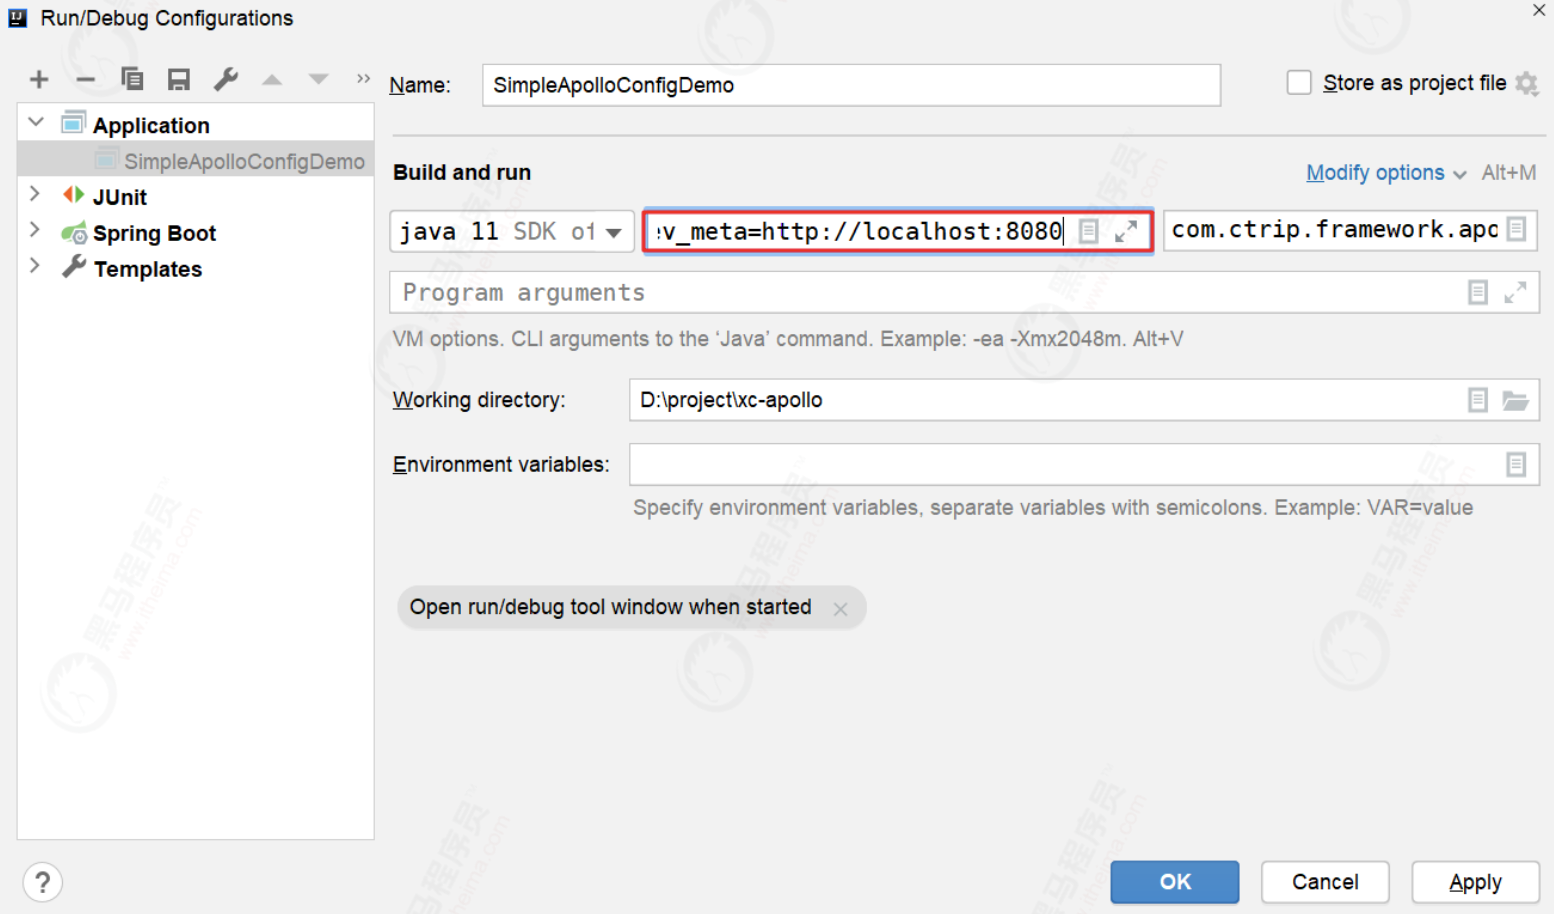Click the 'Environment variables:' label
This screenshot has width=1554, height=914.
tap(501, 464)
